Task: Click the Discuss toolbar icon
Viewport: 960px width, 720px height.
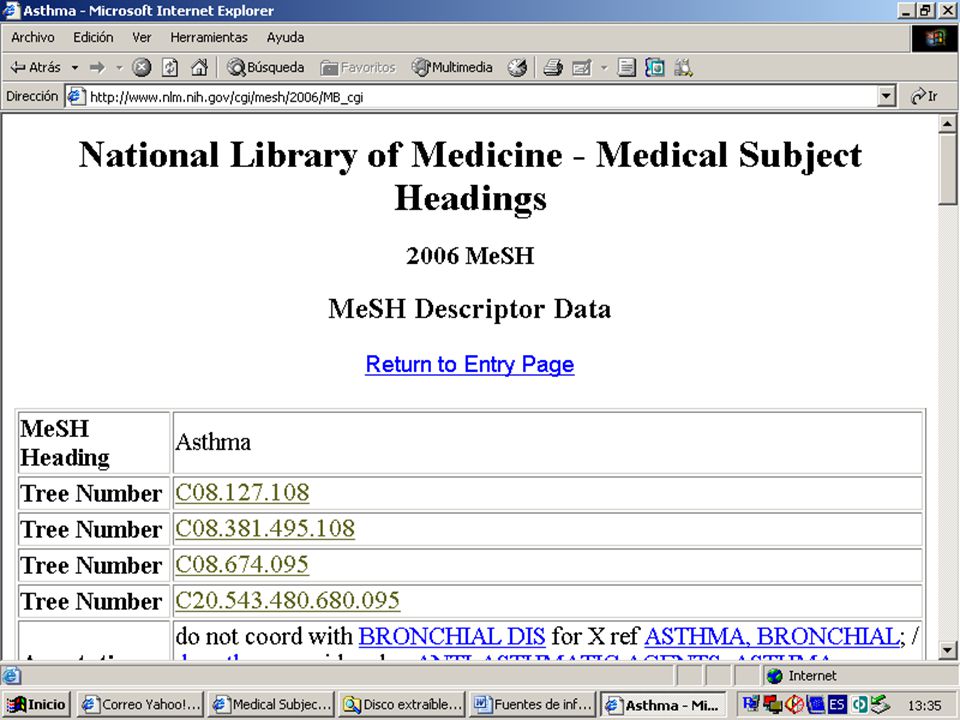Action: pos(654,67)
